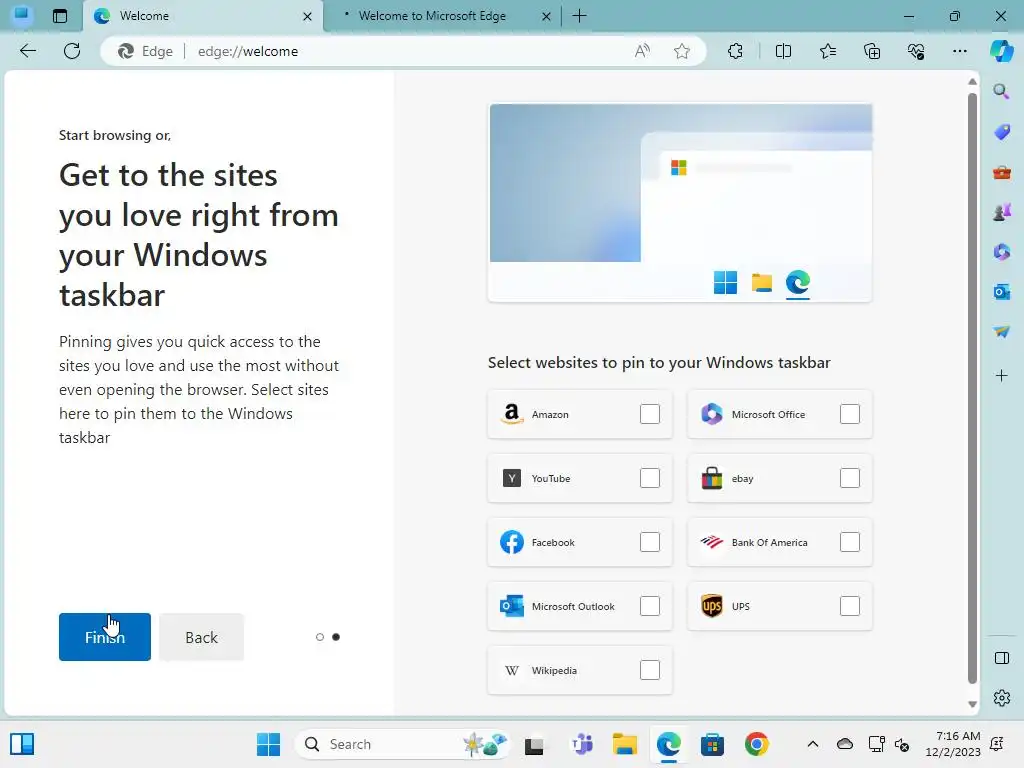
Task: Show hidden system tray icons chevron
Action: pyautogui.click(x=812, y=744)
